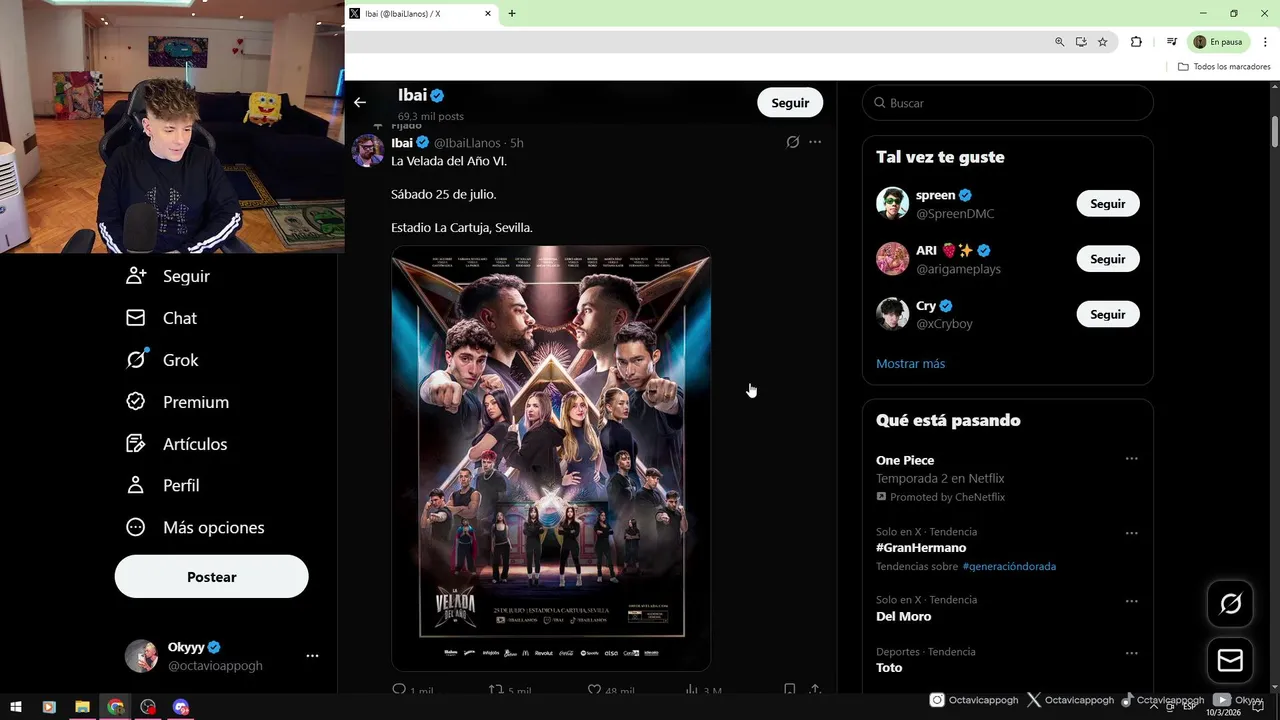Open options for the Del Moro trend
1280x720 pixels.
(x=1132, y=601)
